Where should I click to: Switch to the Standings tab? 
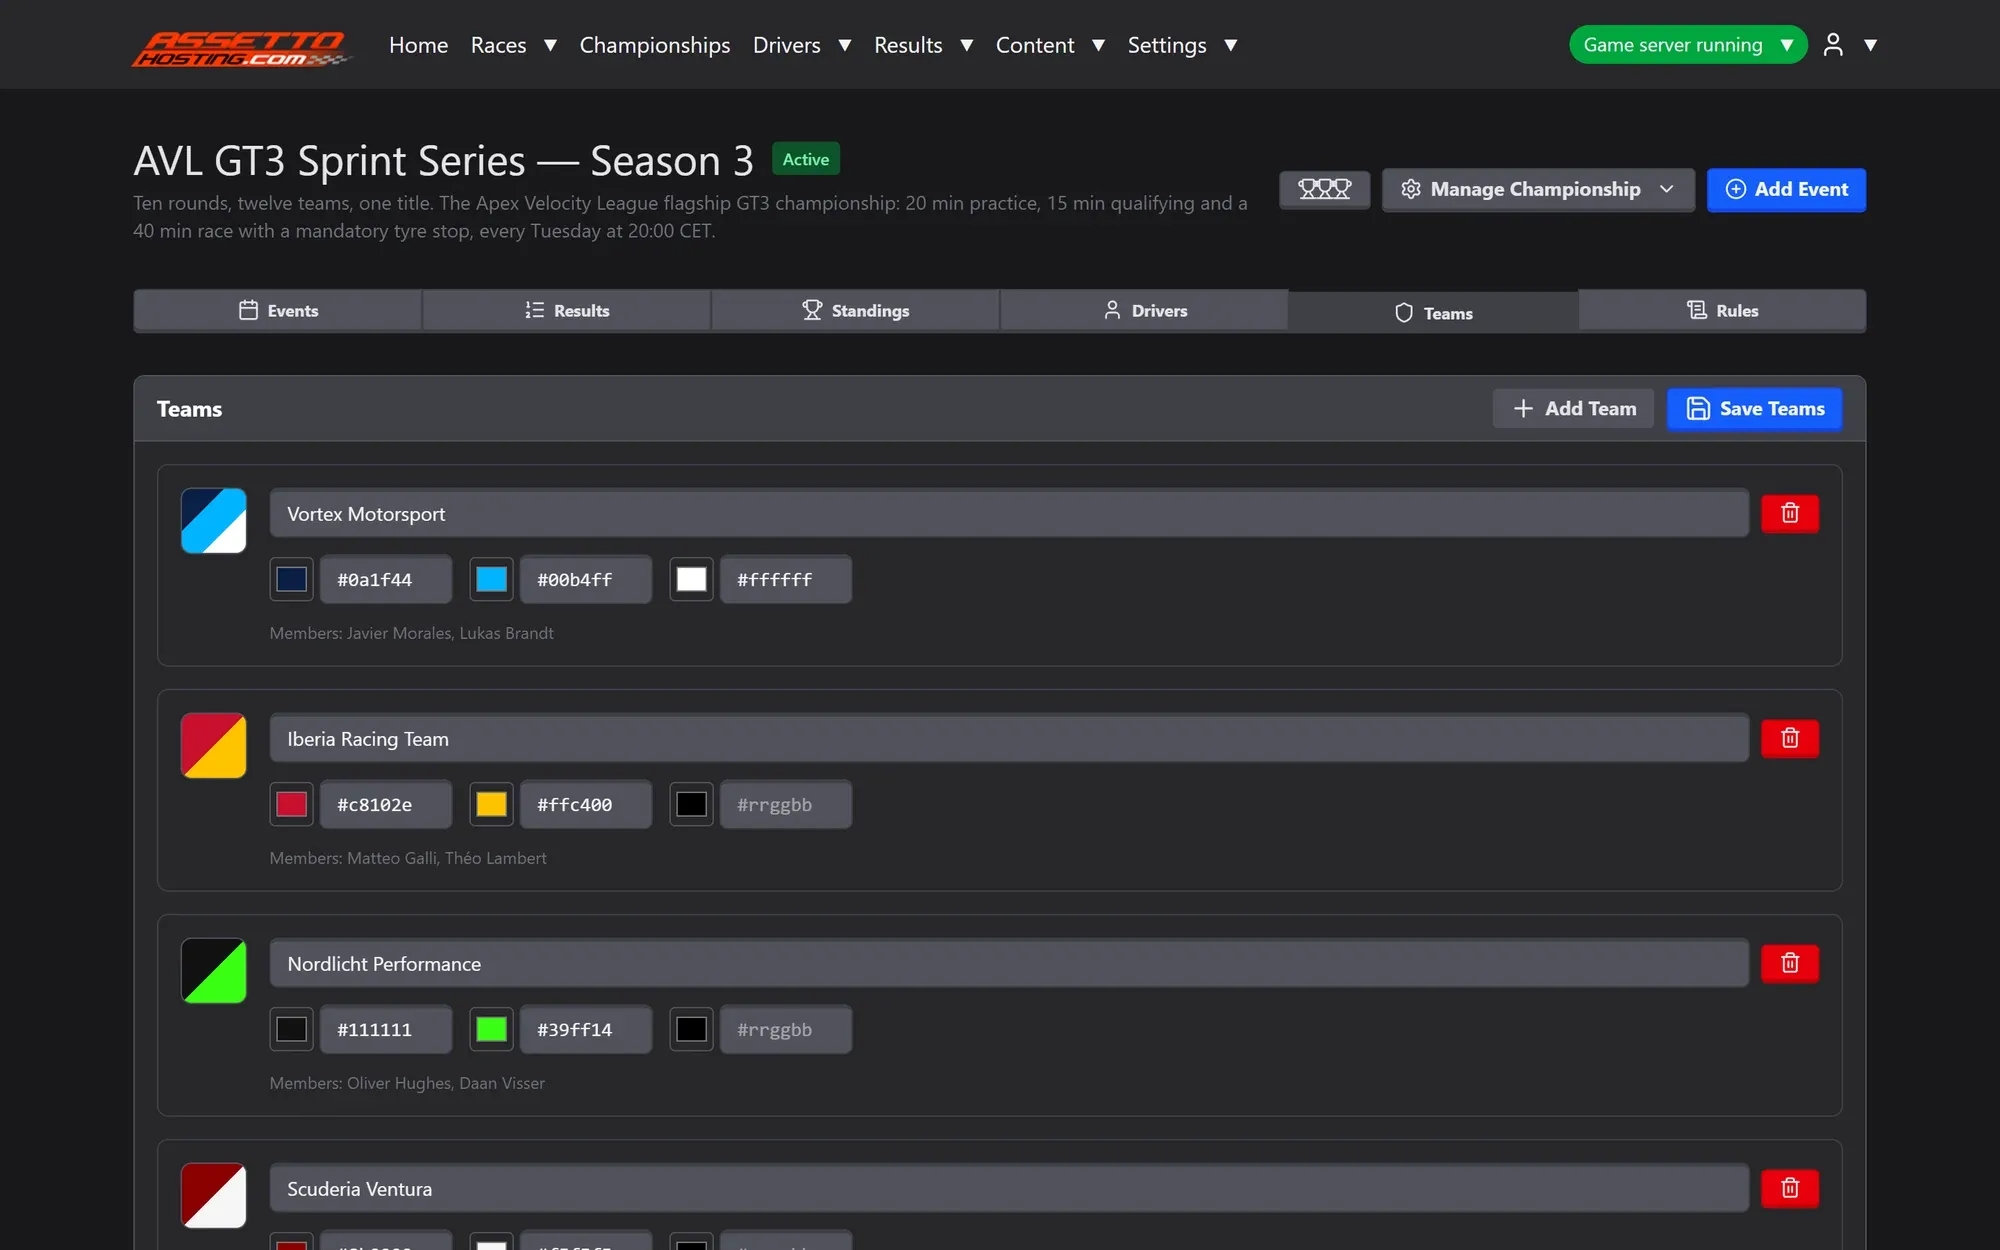point(856,311)
